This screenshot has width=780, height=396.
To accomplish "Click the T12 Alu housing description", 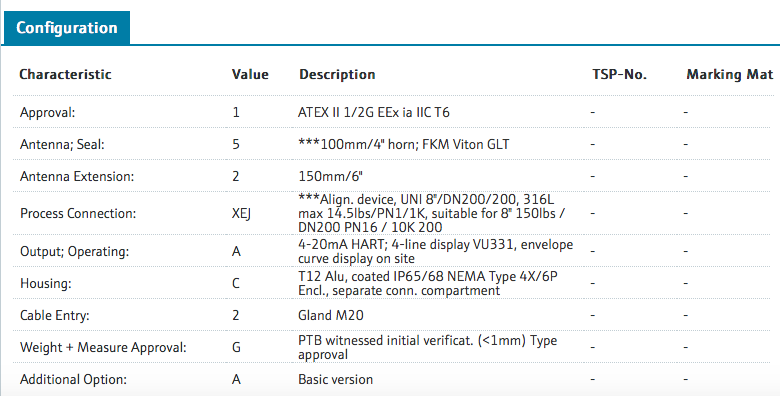I will [428, 284].
